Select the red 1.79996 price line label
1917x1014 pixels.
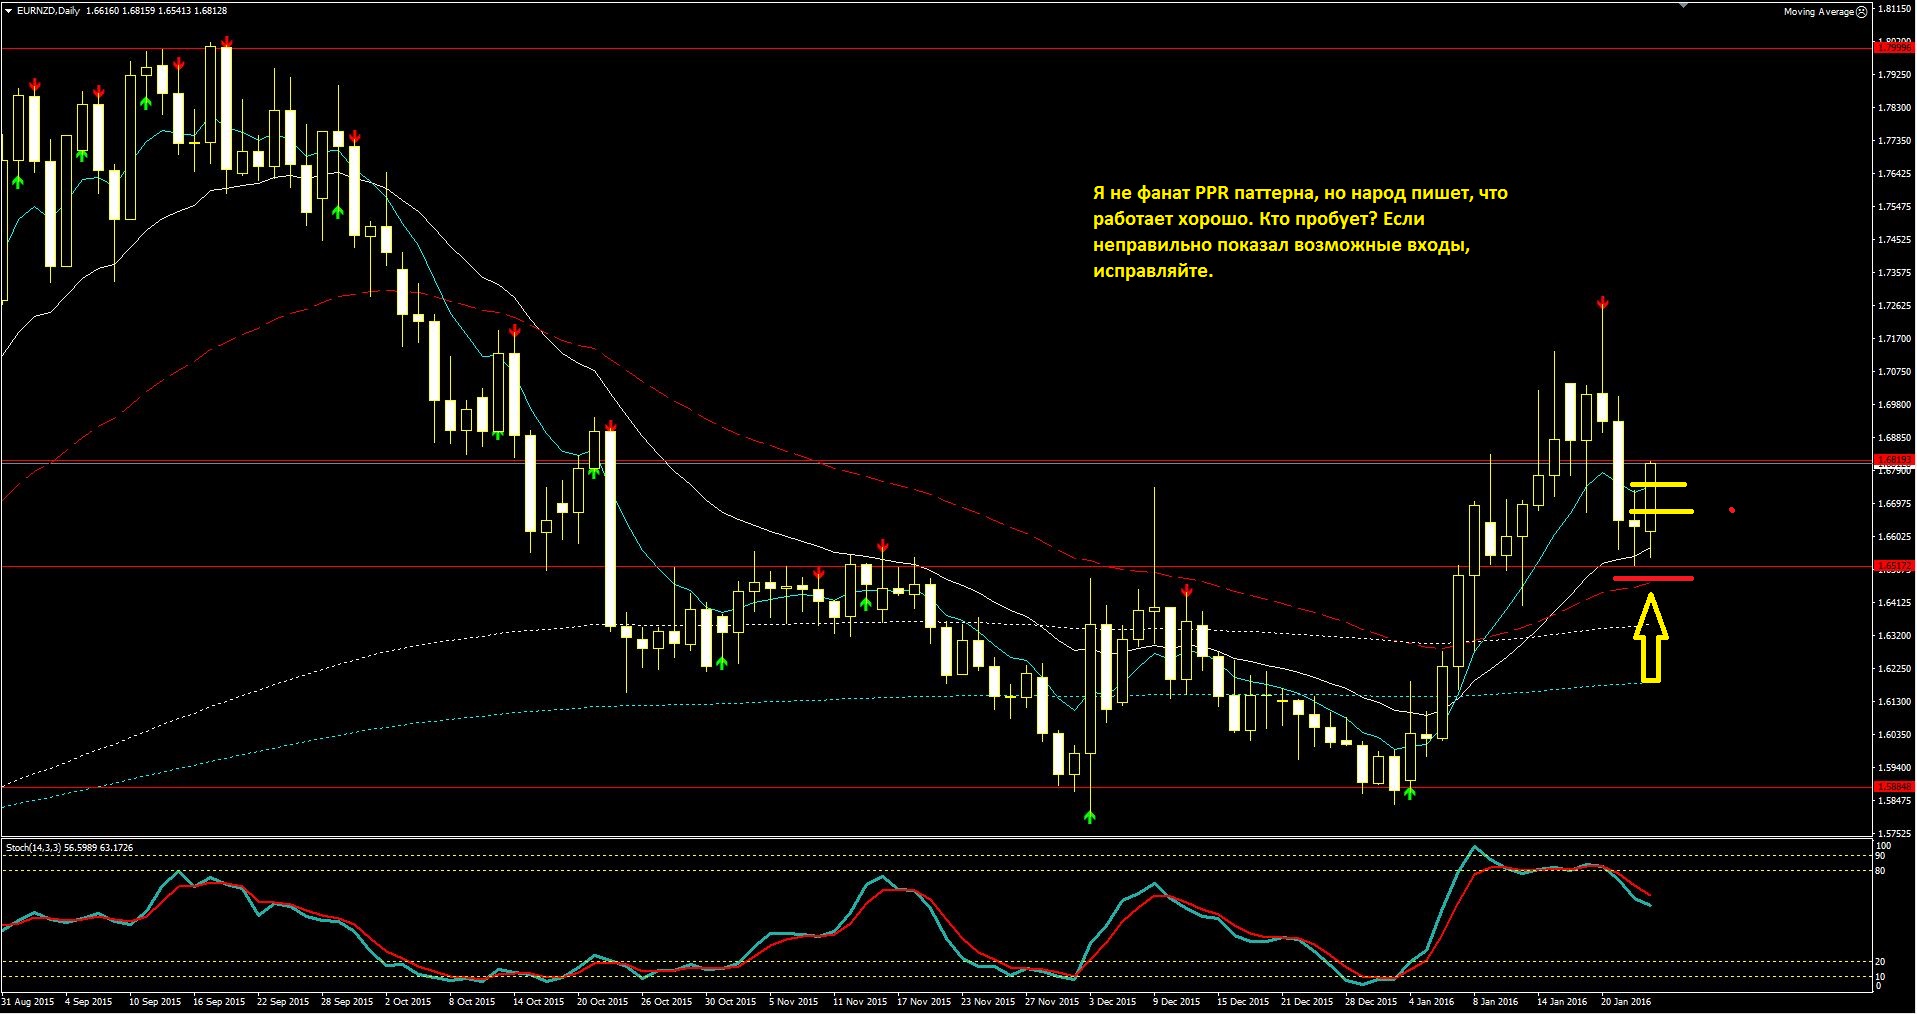click(x=1894, y=48)
